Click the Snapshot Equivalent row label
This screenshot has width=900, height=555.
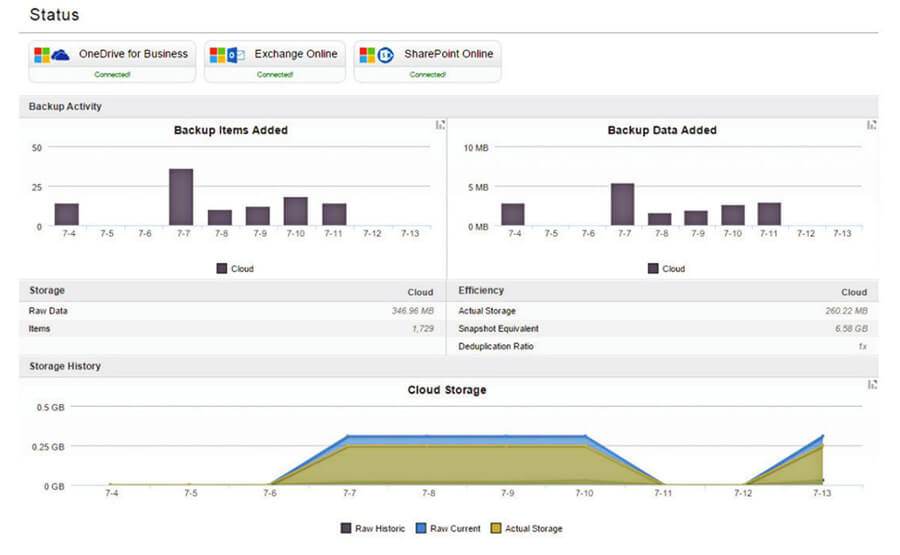pyautogui.click(x=498, y=328)
